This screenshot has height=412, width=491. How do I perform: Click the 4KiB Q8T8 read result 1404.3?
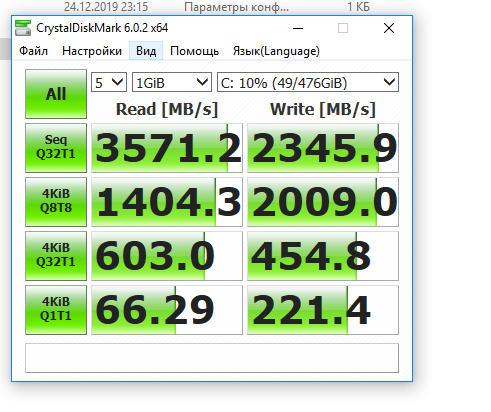tap(167, 202)
